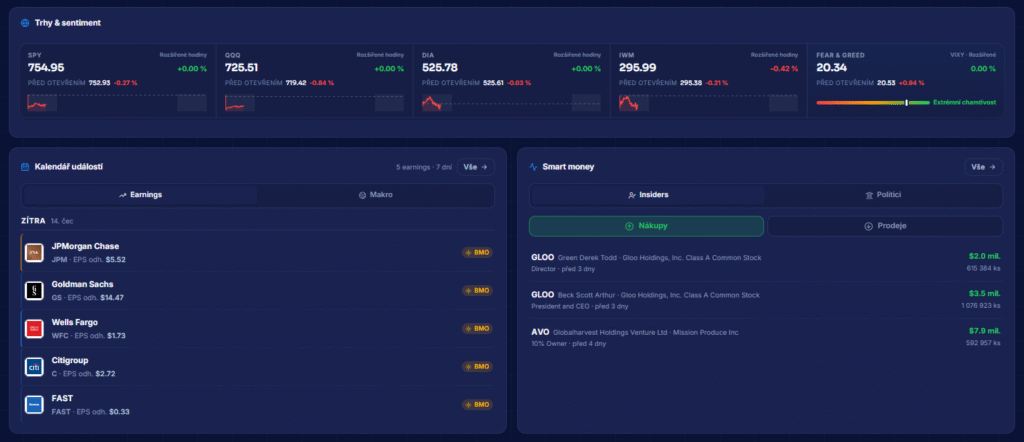This screenshot has width=1024, height=442.
Task: Click the BMO badge for Goldman Sachs
Action: pyautogui.click(x=477, y=291)
